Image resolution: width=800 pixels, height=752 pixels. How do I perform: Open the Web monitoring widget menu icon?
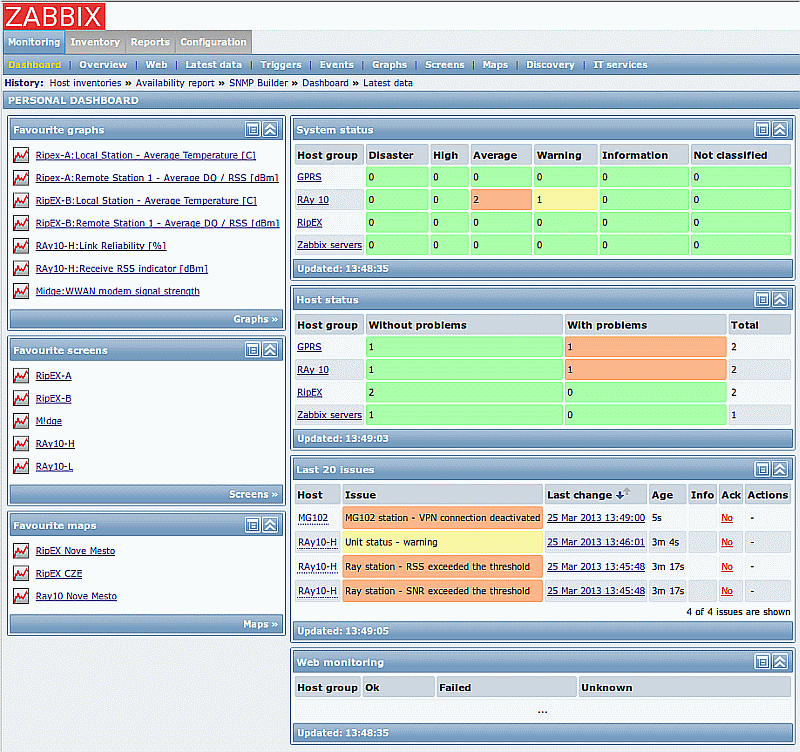[x=762, y=662]
